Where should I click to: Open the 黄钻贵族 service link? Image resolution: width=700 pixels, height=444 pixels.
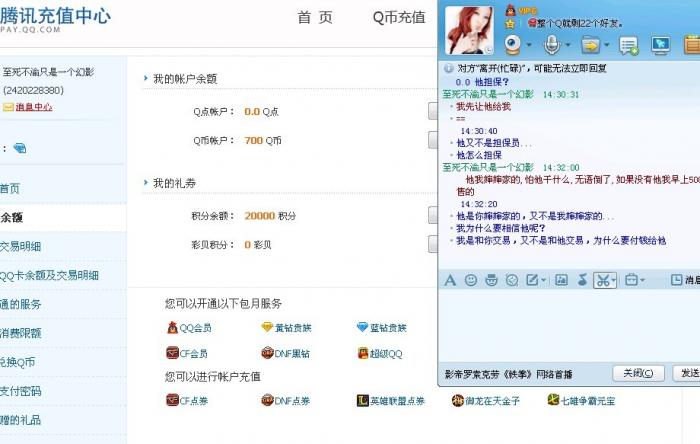[x=286, y=328]
